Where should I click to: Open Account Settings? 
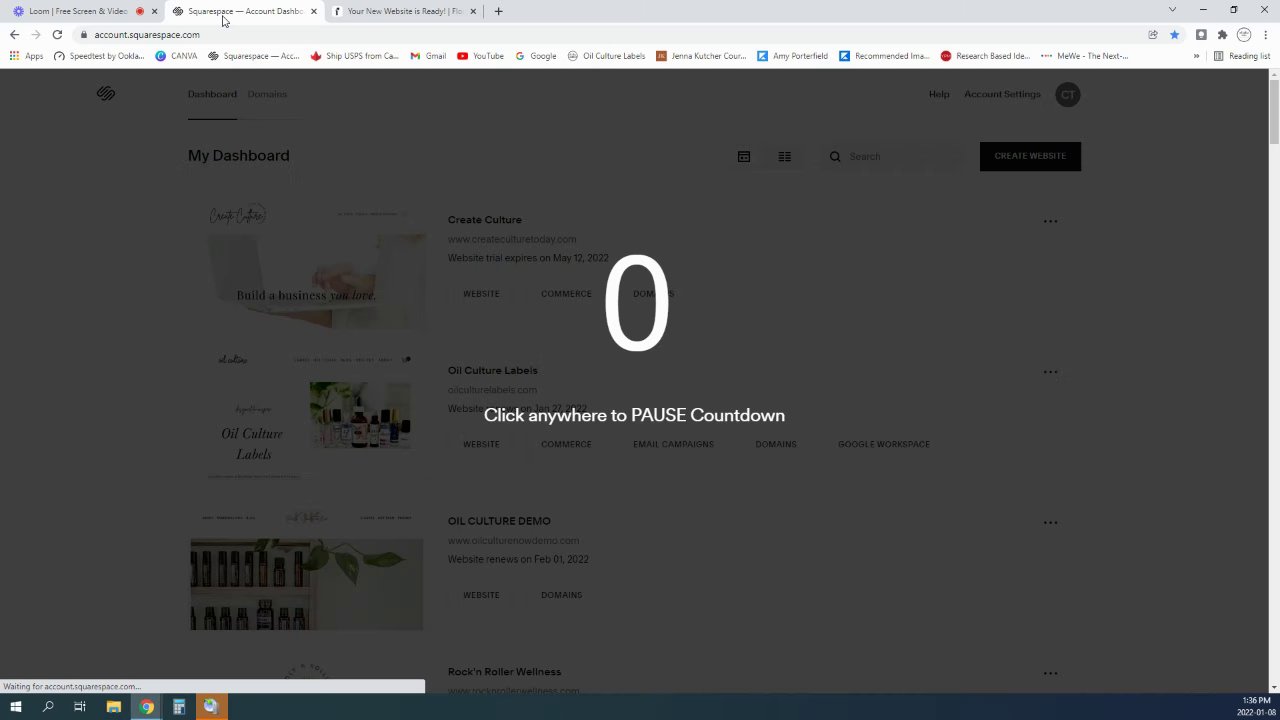(x=1002, y=94)
